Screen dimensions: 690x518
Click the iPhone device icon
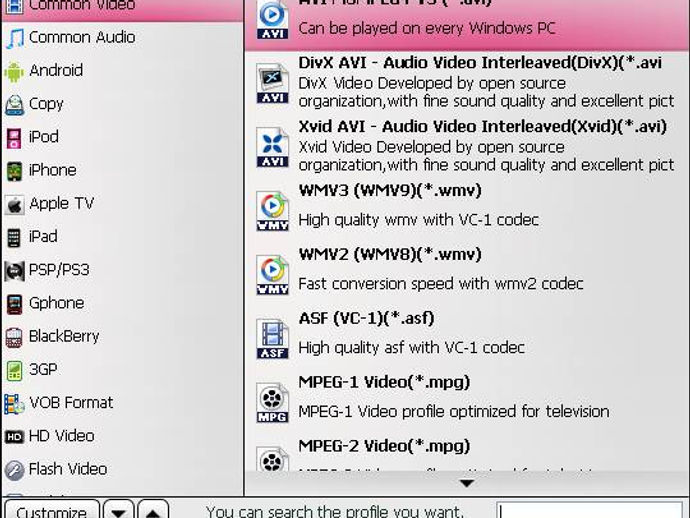(15, 171)
